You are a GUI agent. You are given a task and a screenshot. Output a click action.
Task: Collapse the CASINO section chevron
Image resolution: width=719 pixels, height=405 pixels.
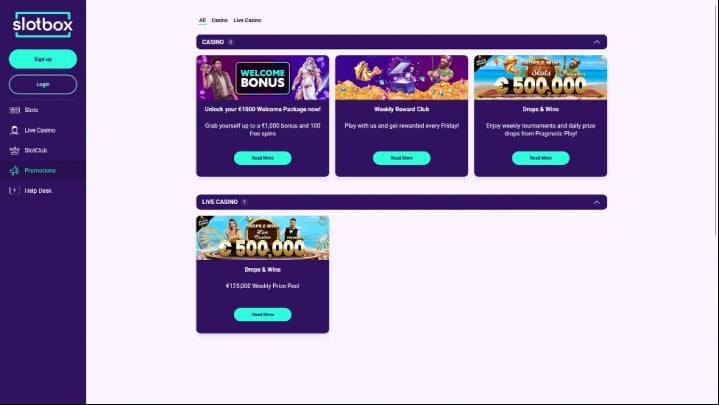click(597, 42)
